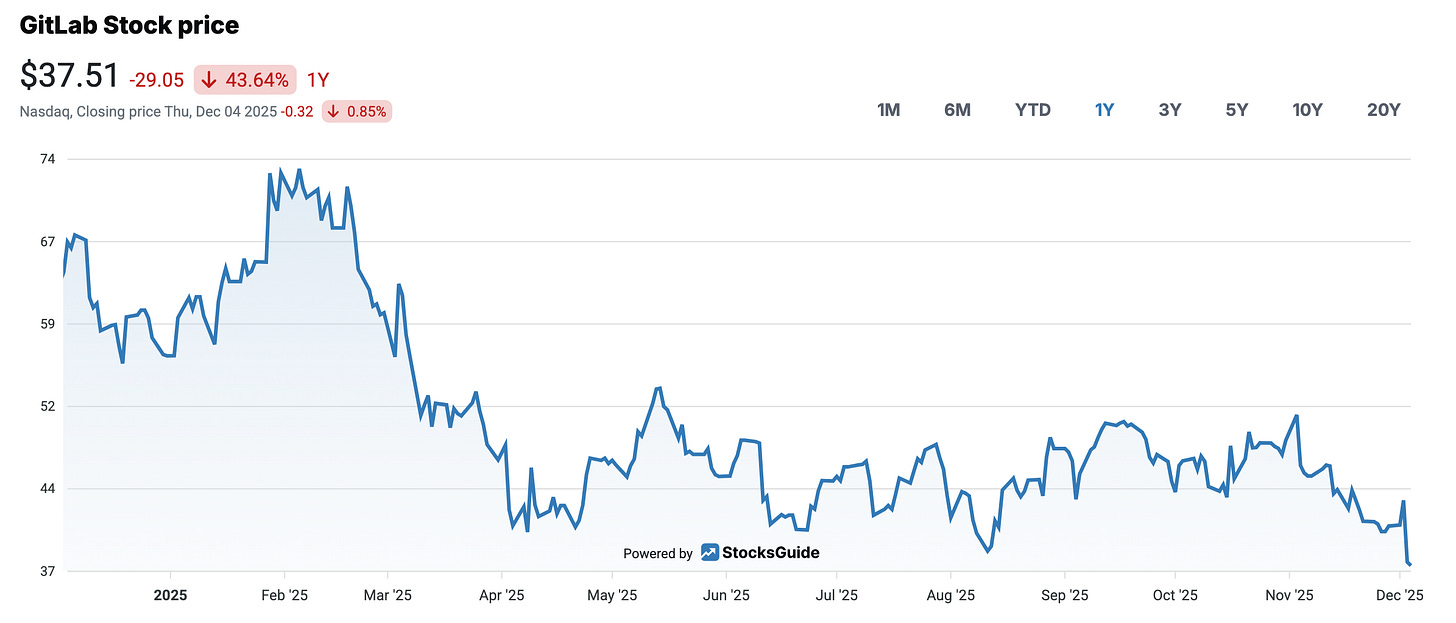
Task: Switch the chart to YTD view
Action: pyautogui.click(x=1032, y=110)
